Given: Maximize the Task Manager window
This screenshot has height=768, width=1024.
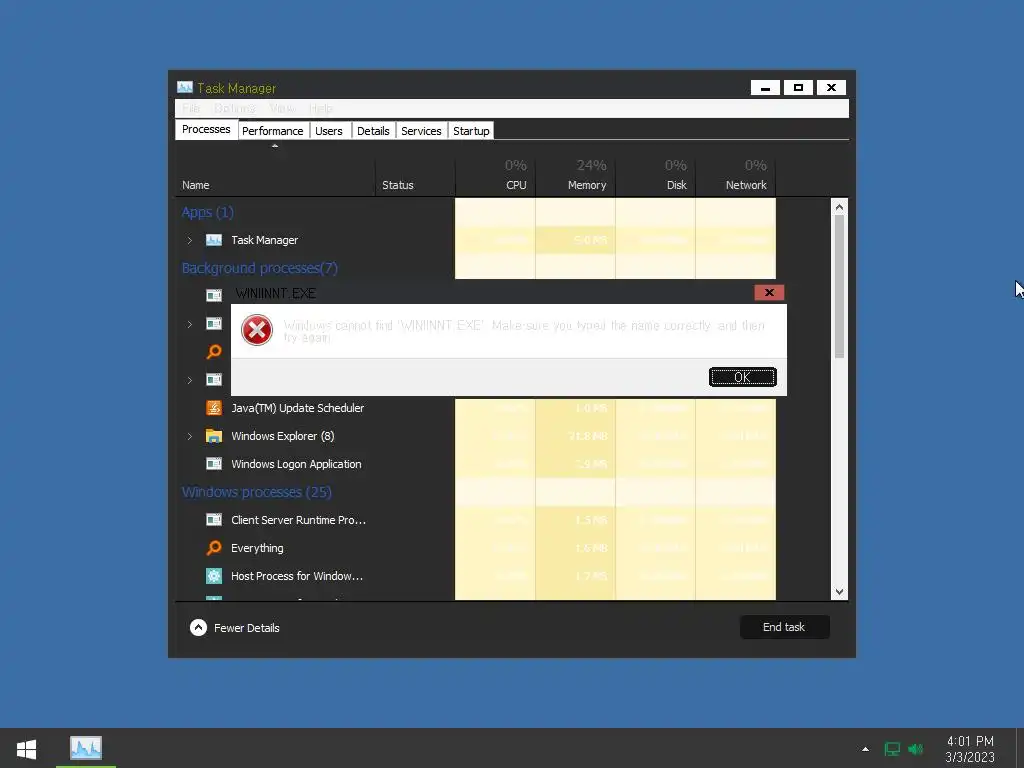Looking at the screenshot, I should (x=798, y=88).
